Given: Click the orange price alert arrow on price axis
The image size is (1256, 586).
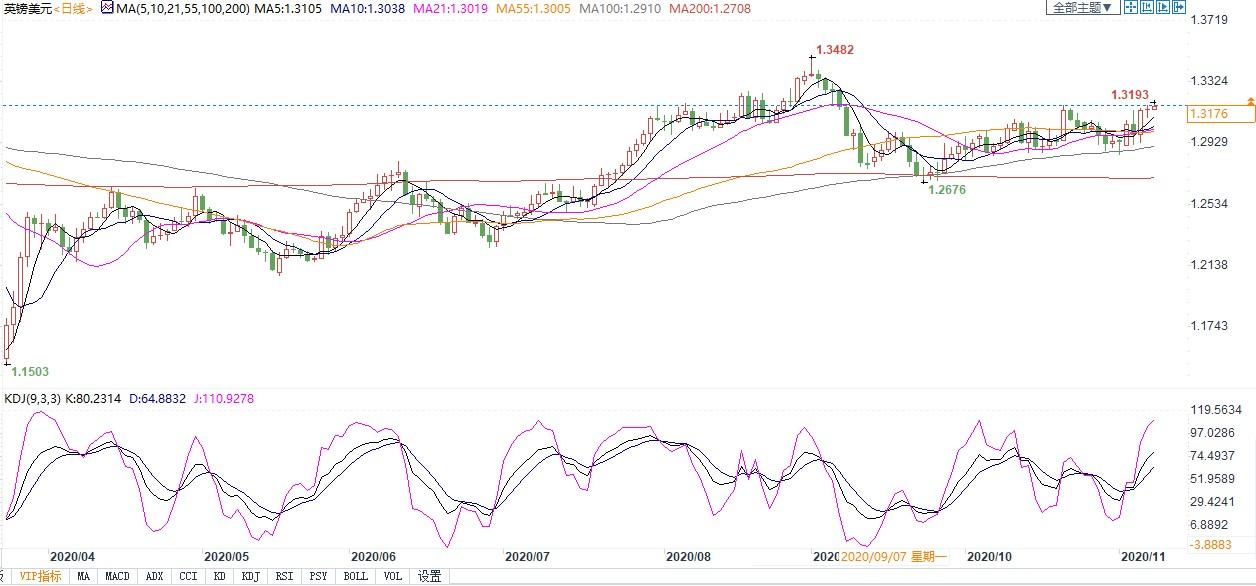Looking at the screenshot, I should (x=1250, y=102).
